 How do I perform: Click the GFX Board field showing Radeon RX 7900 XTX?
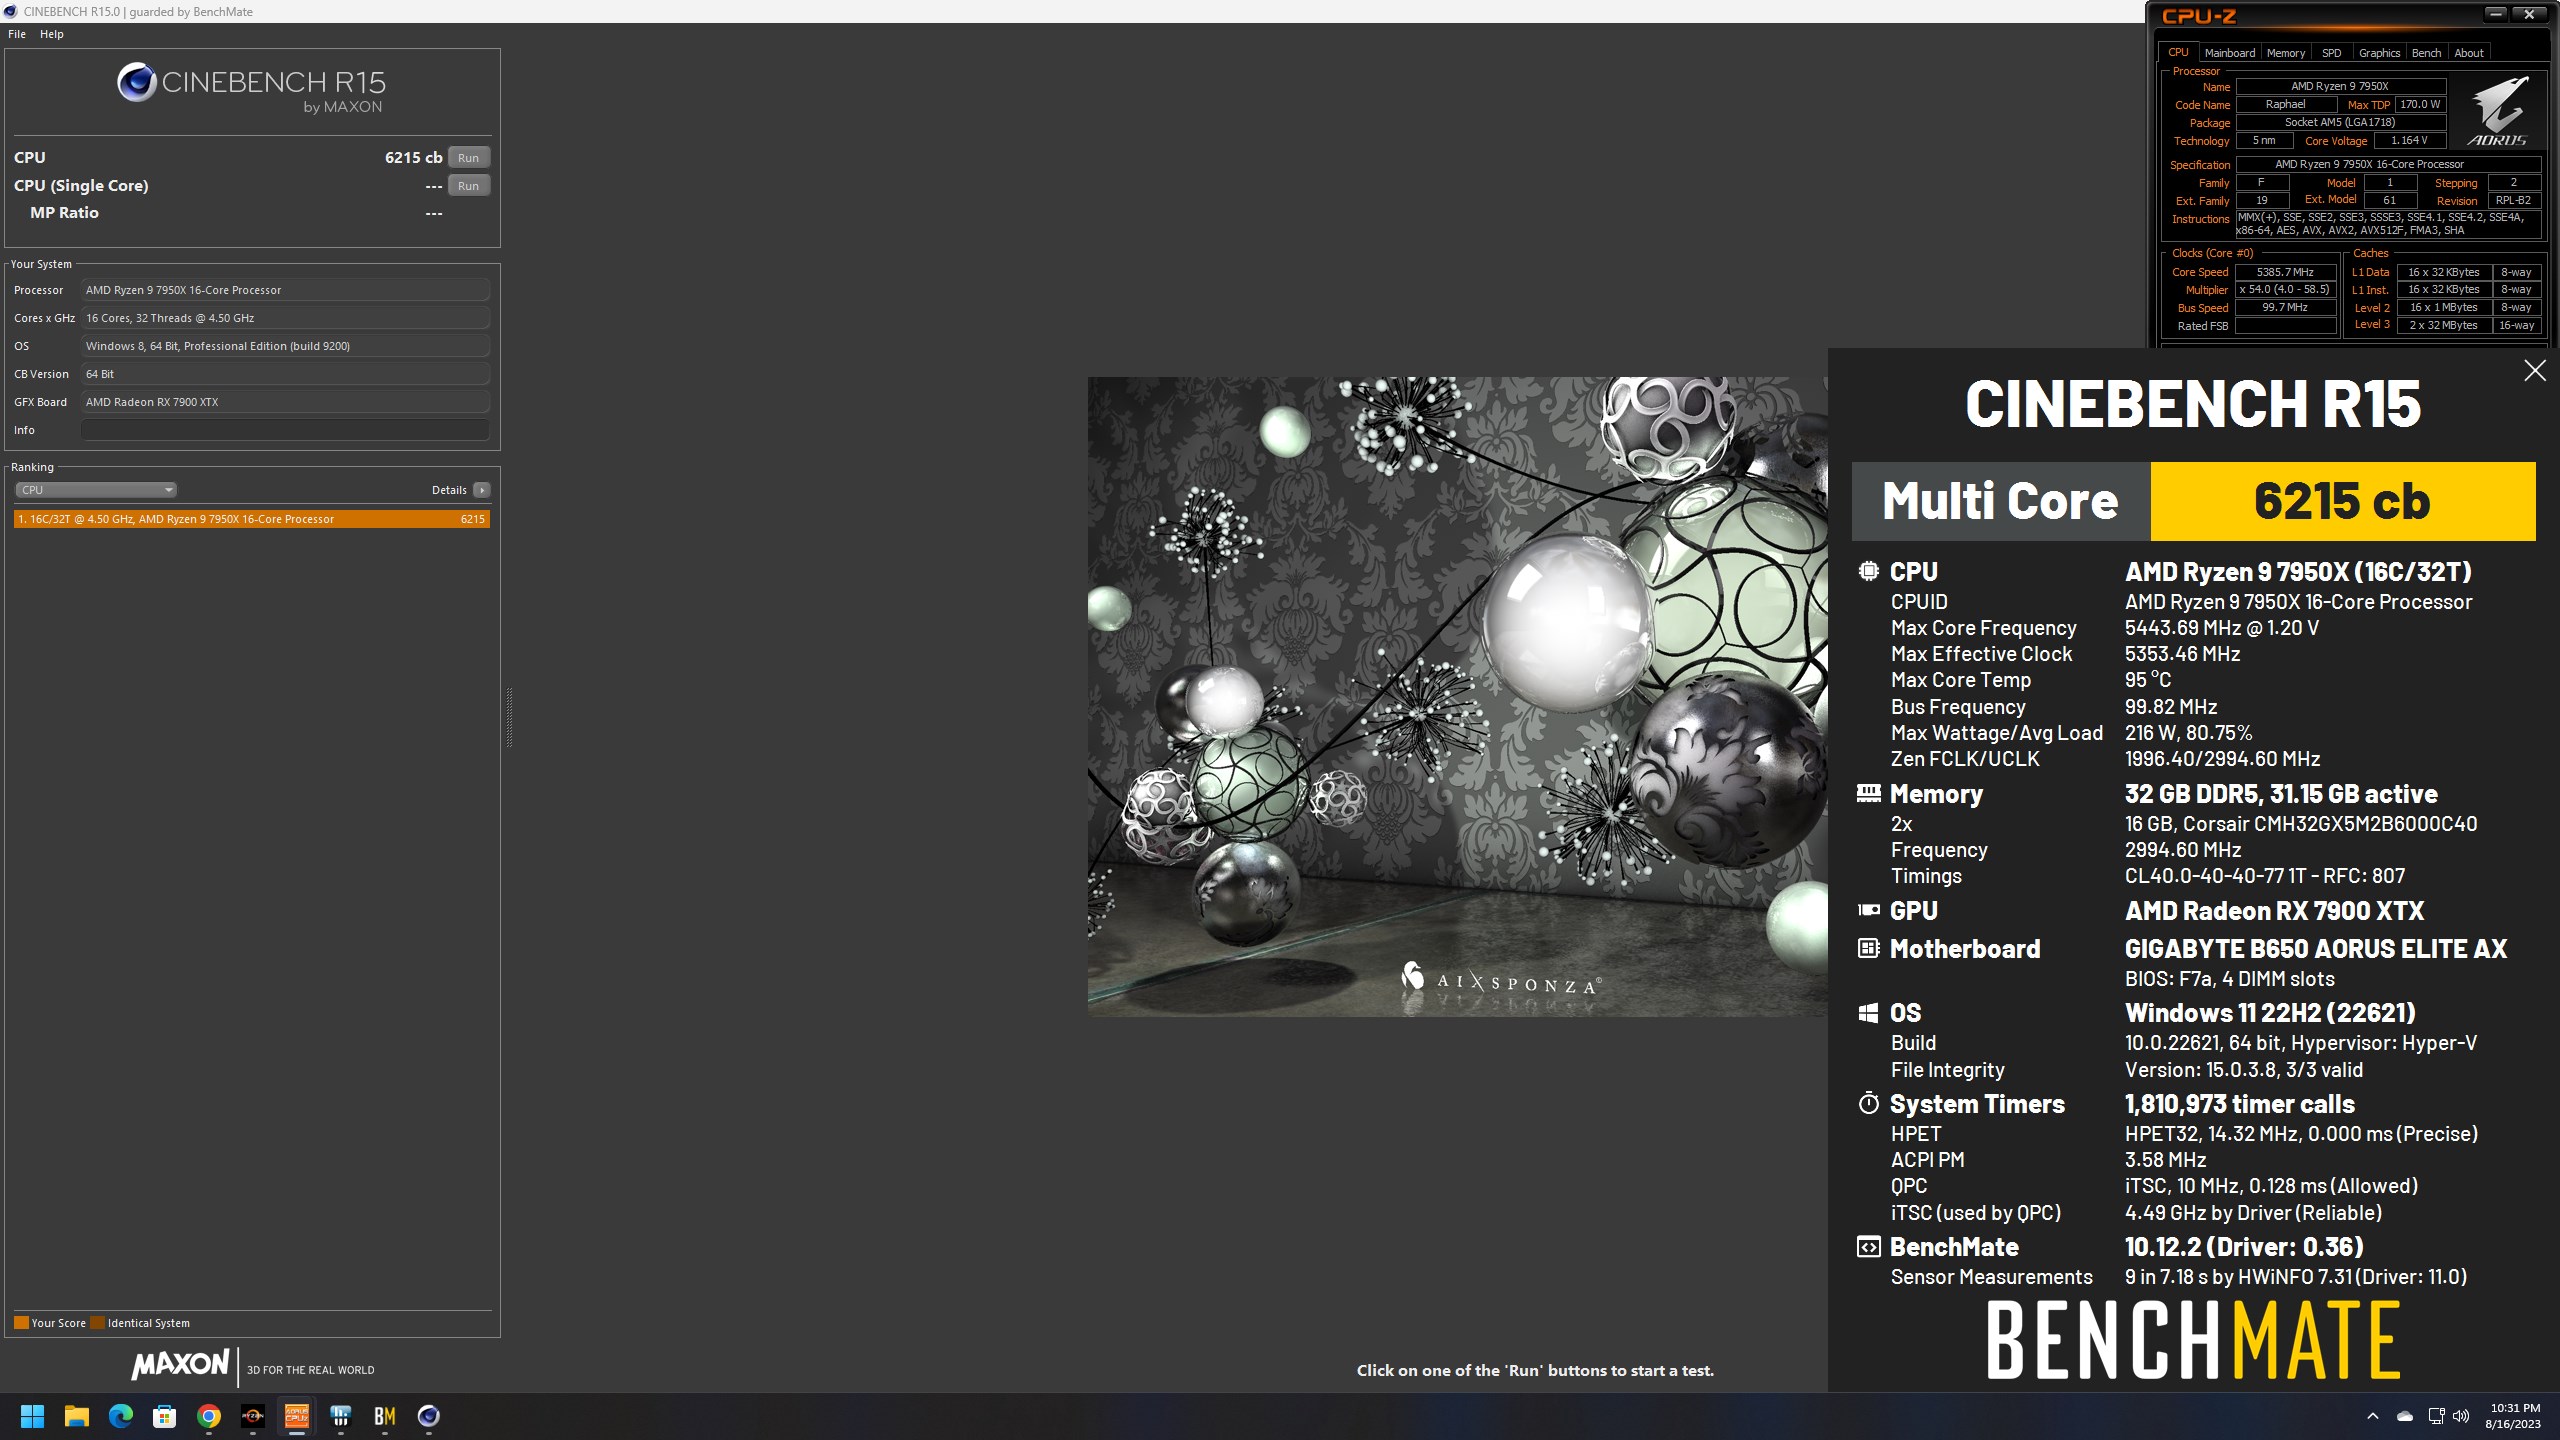(285, 402)
